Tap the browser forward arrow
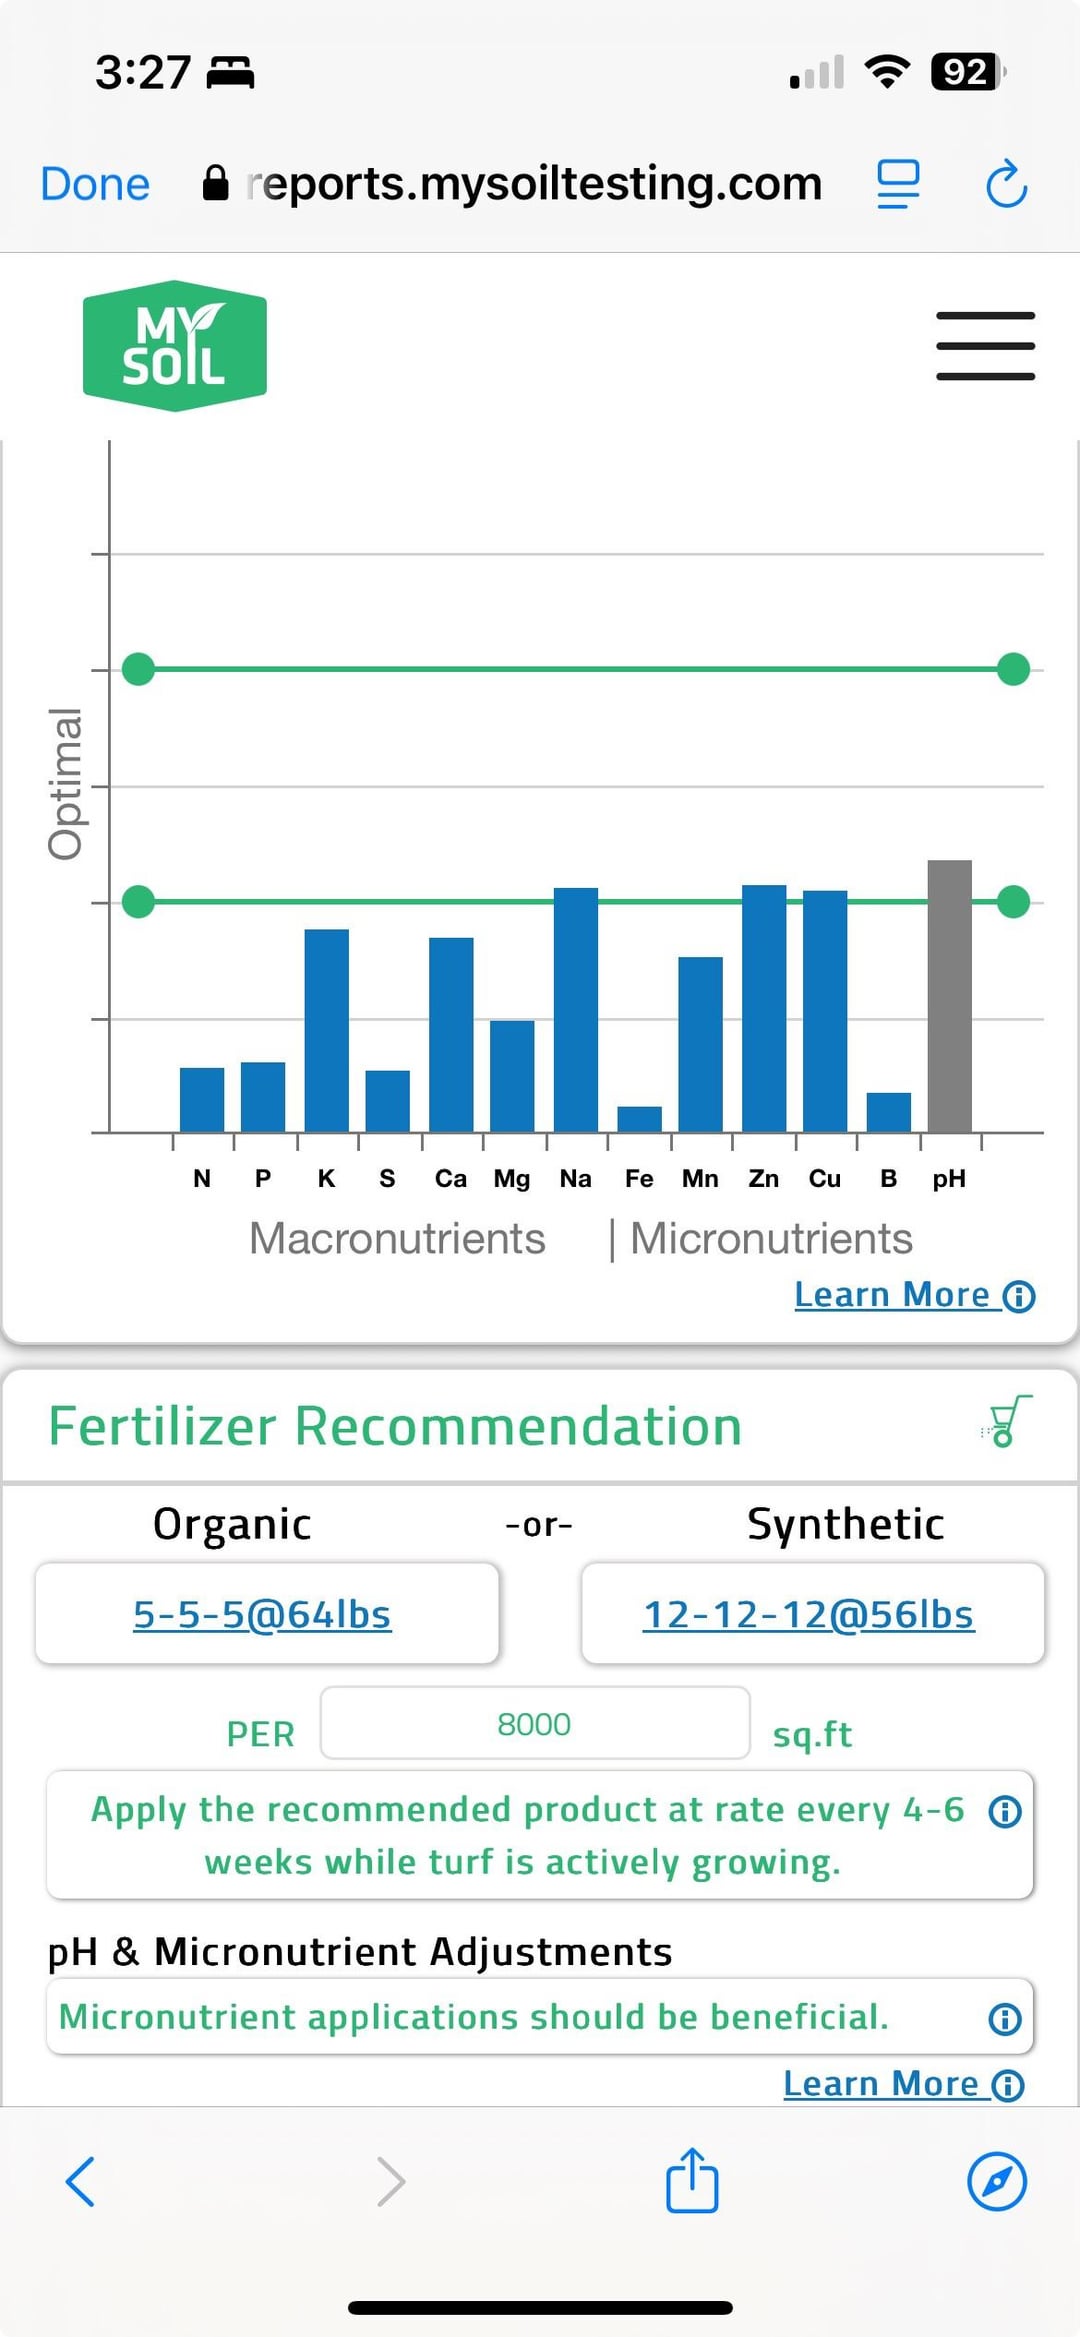 (x=391, y=2181)
